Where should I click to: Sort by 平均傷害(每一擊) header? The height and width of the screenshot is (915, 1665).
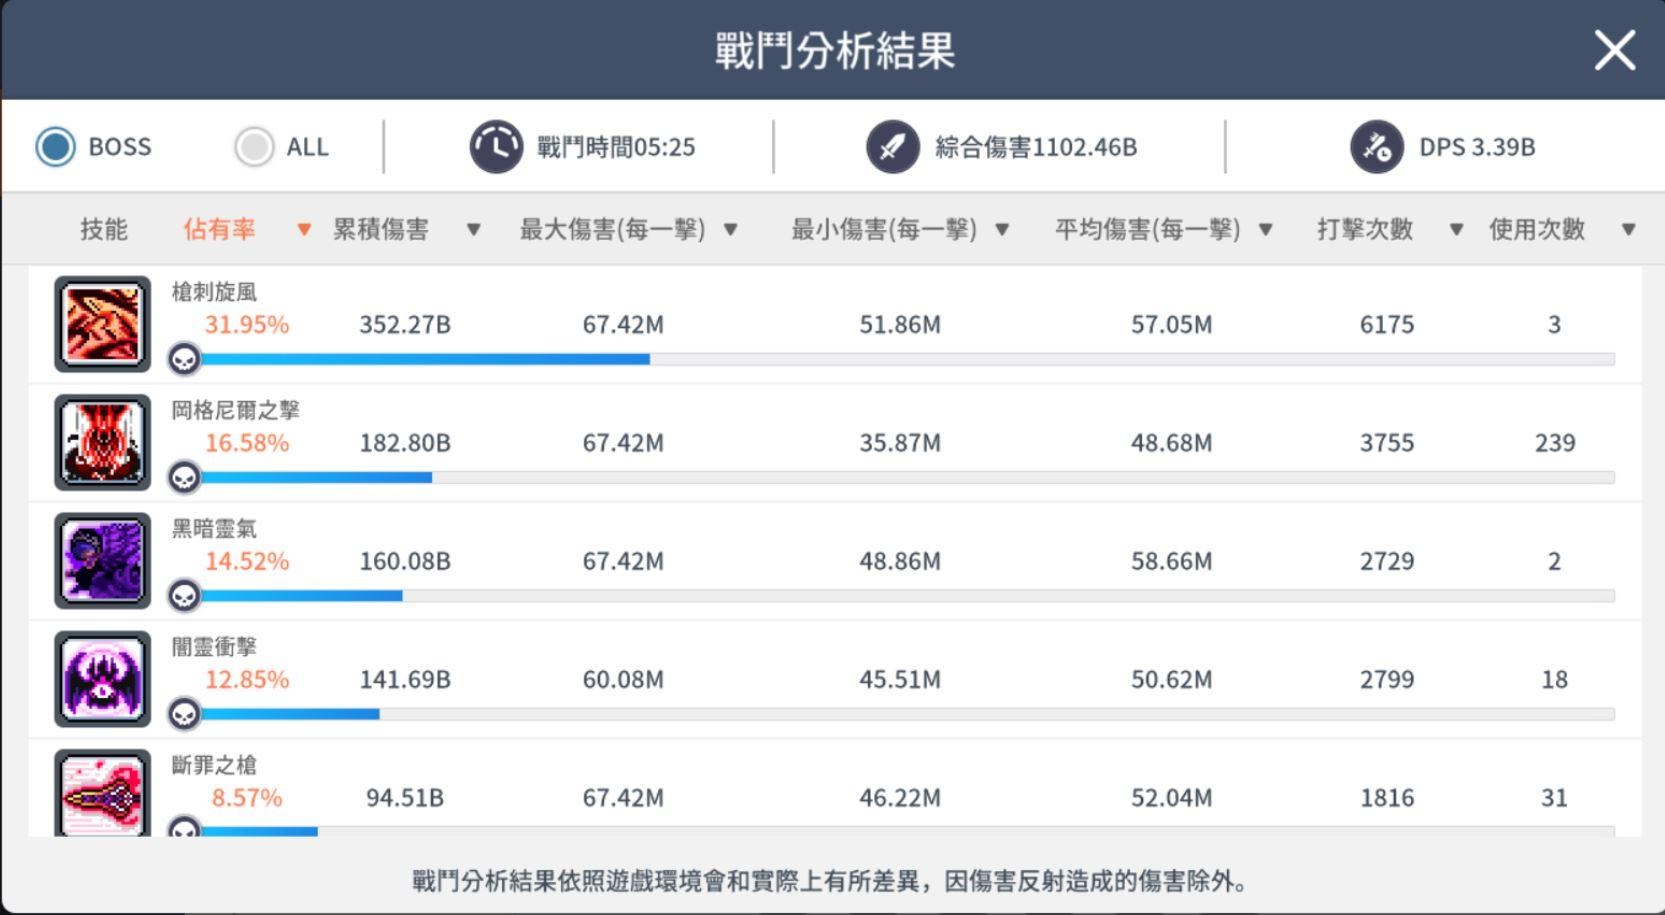click(1147, 229)
